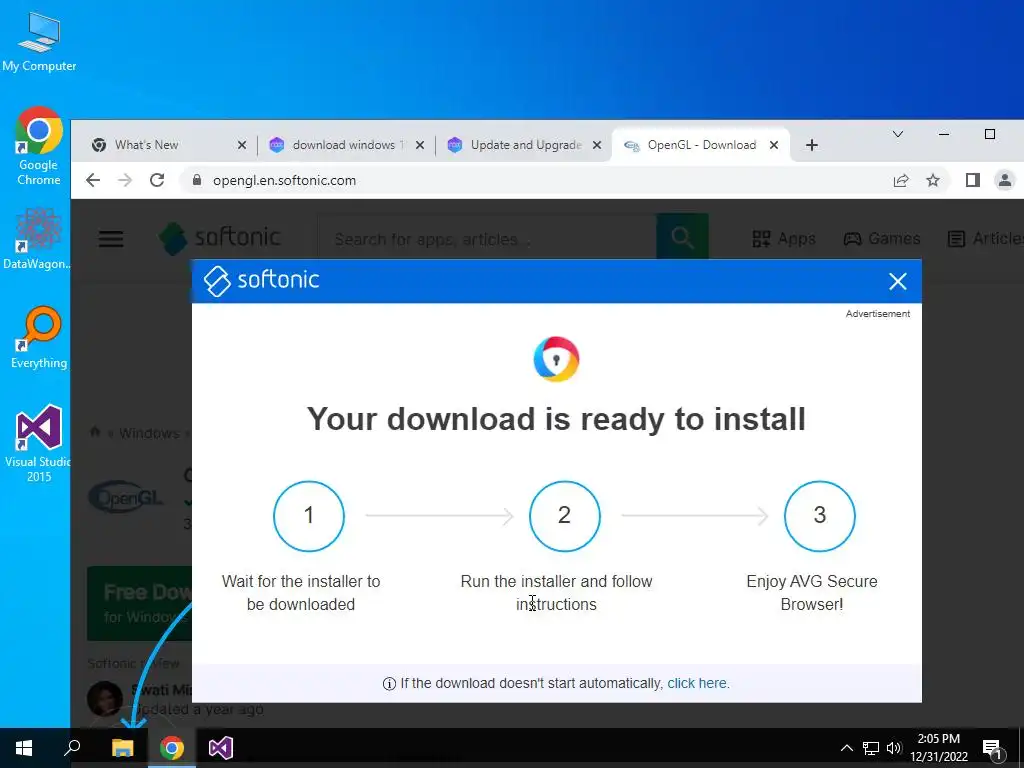Open DataWagon desktop shortcut
1024x768 pixels.
click(37, 238)
